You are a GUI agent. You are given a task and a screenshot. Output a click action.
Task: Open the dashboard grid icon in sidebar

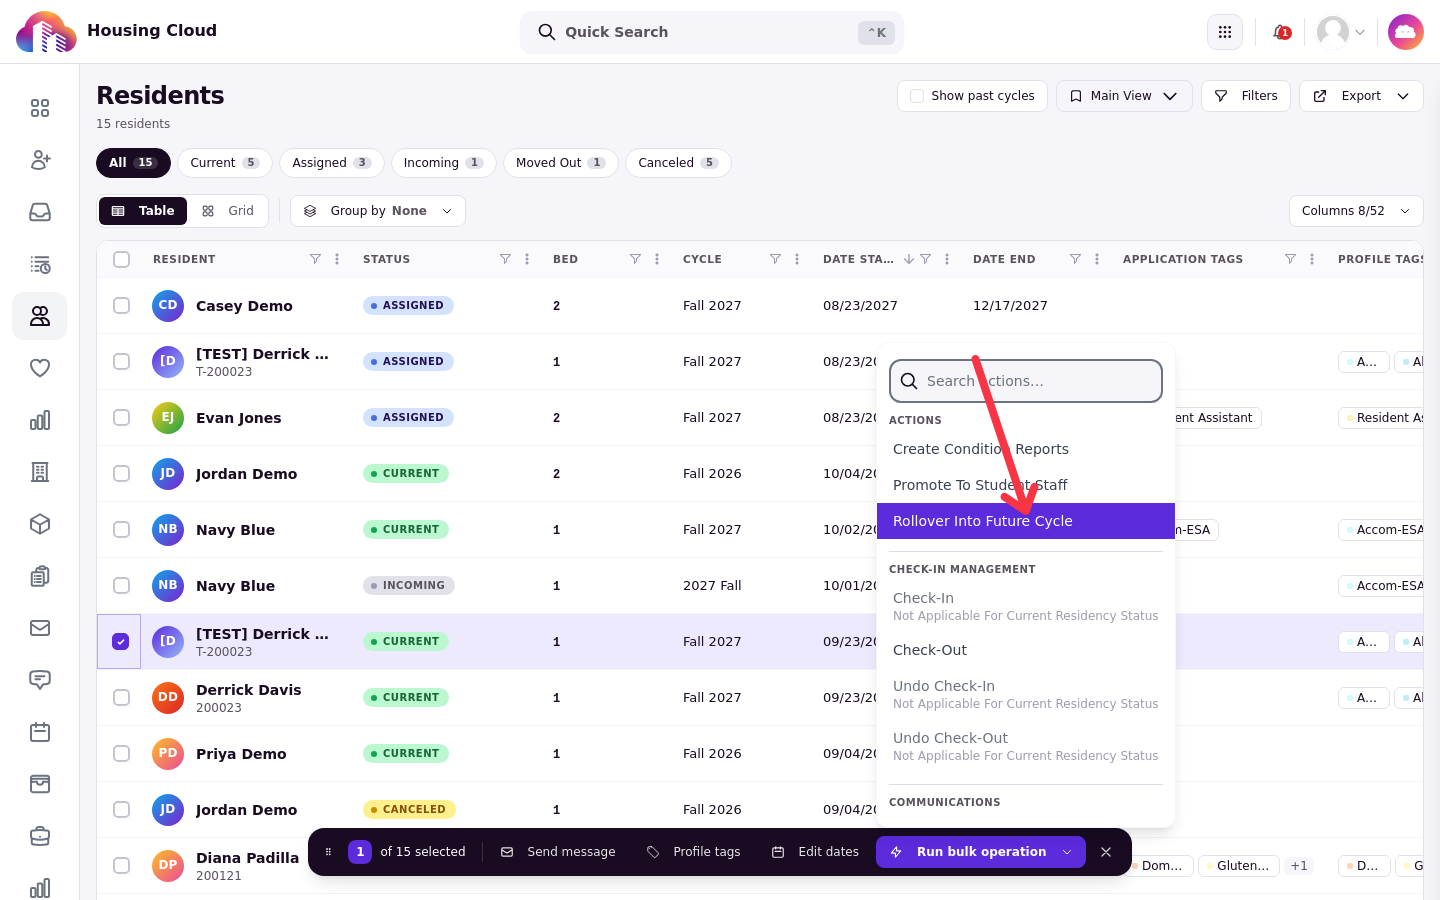(x=40, y=108)
